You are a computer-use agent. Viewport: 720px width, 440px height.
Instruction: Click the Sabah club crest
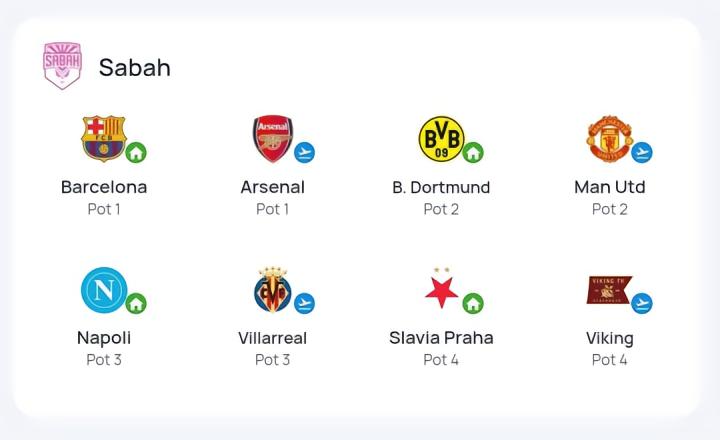pos(62,66)
